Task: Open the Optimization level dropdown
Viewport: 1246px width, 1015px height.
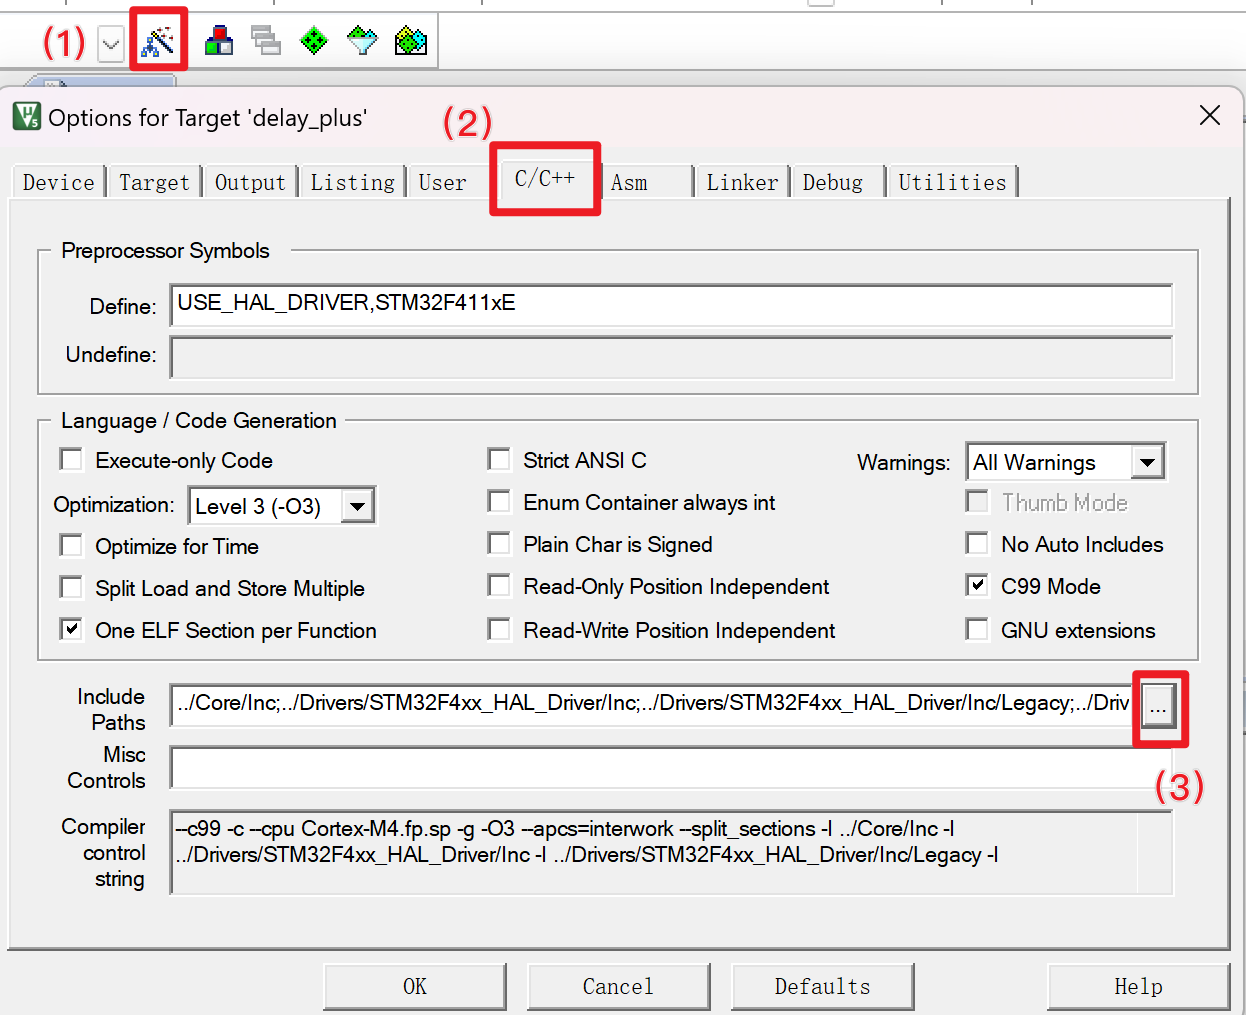Action: coord(357,506)
